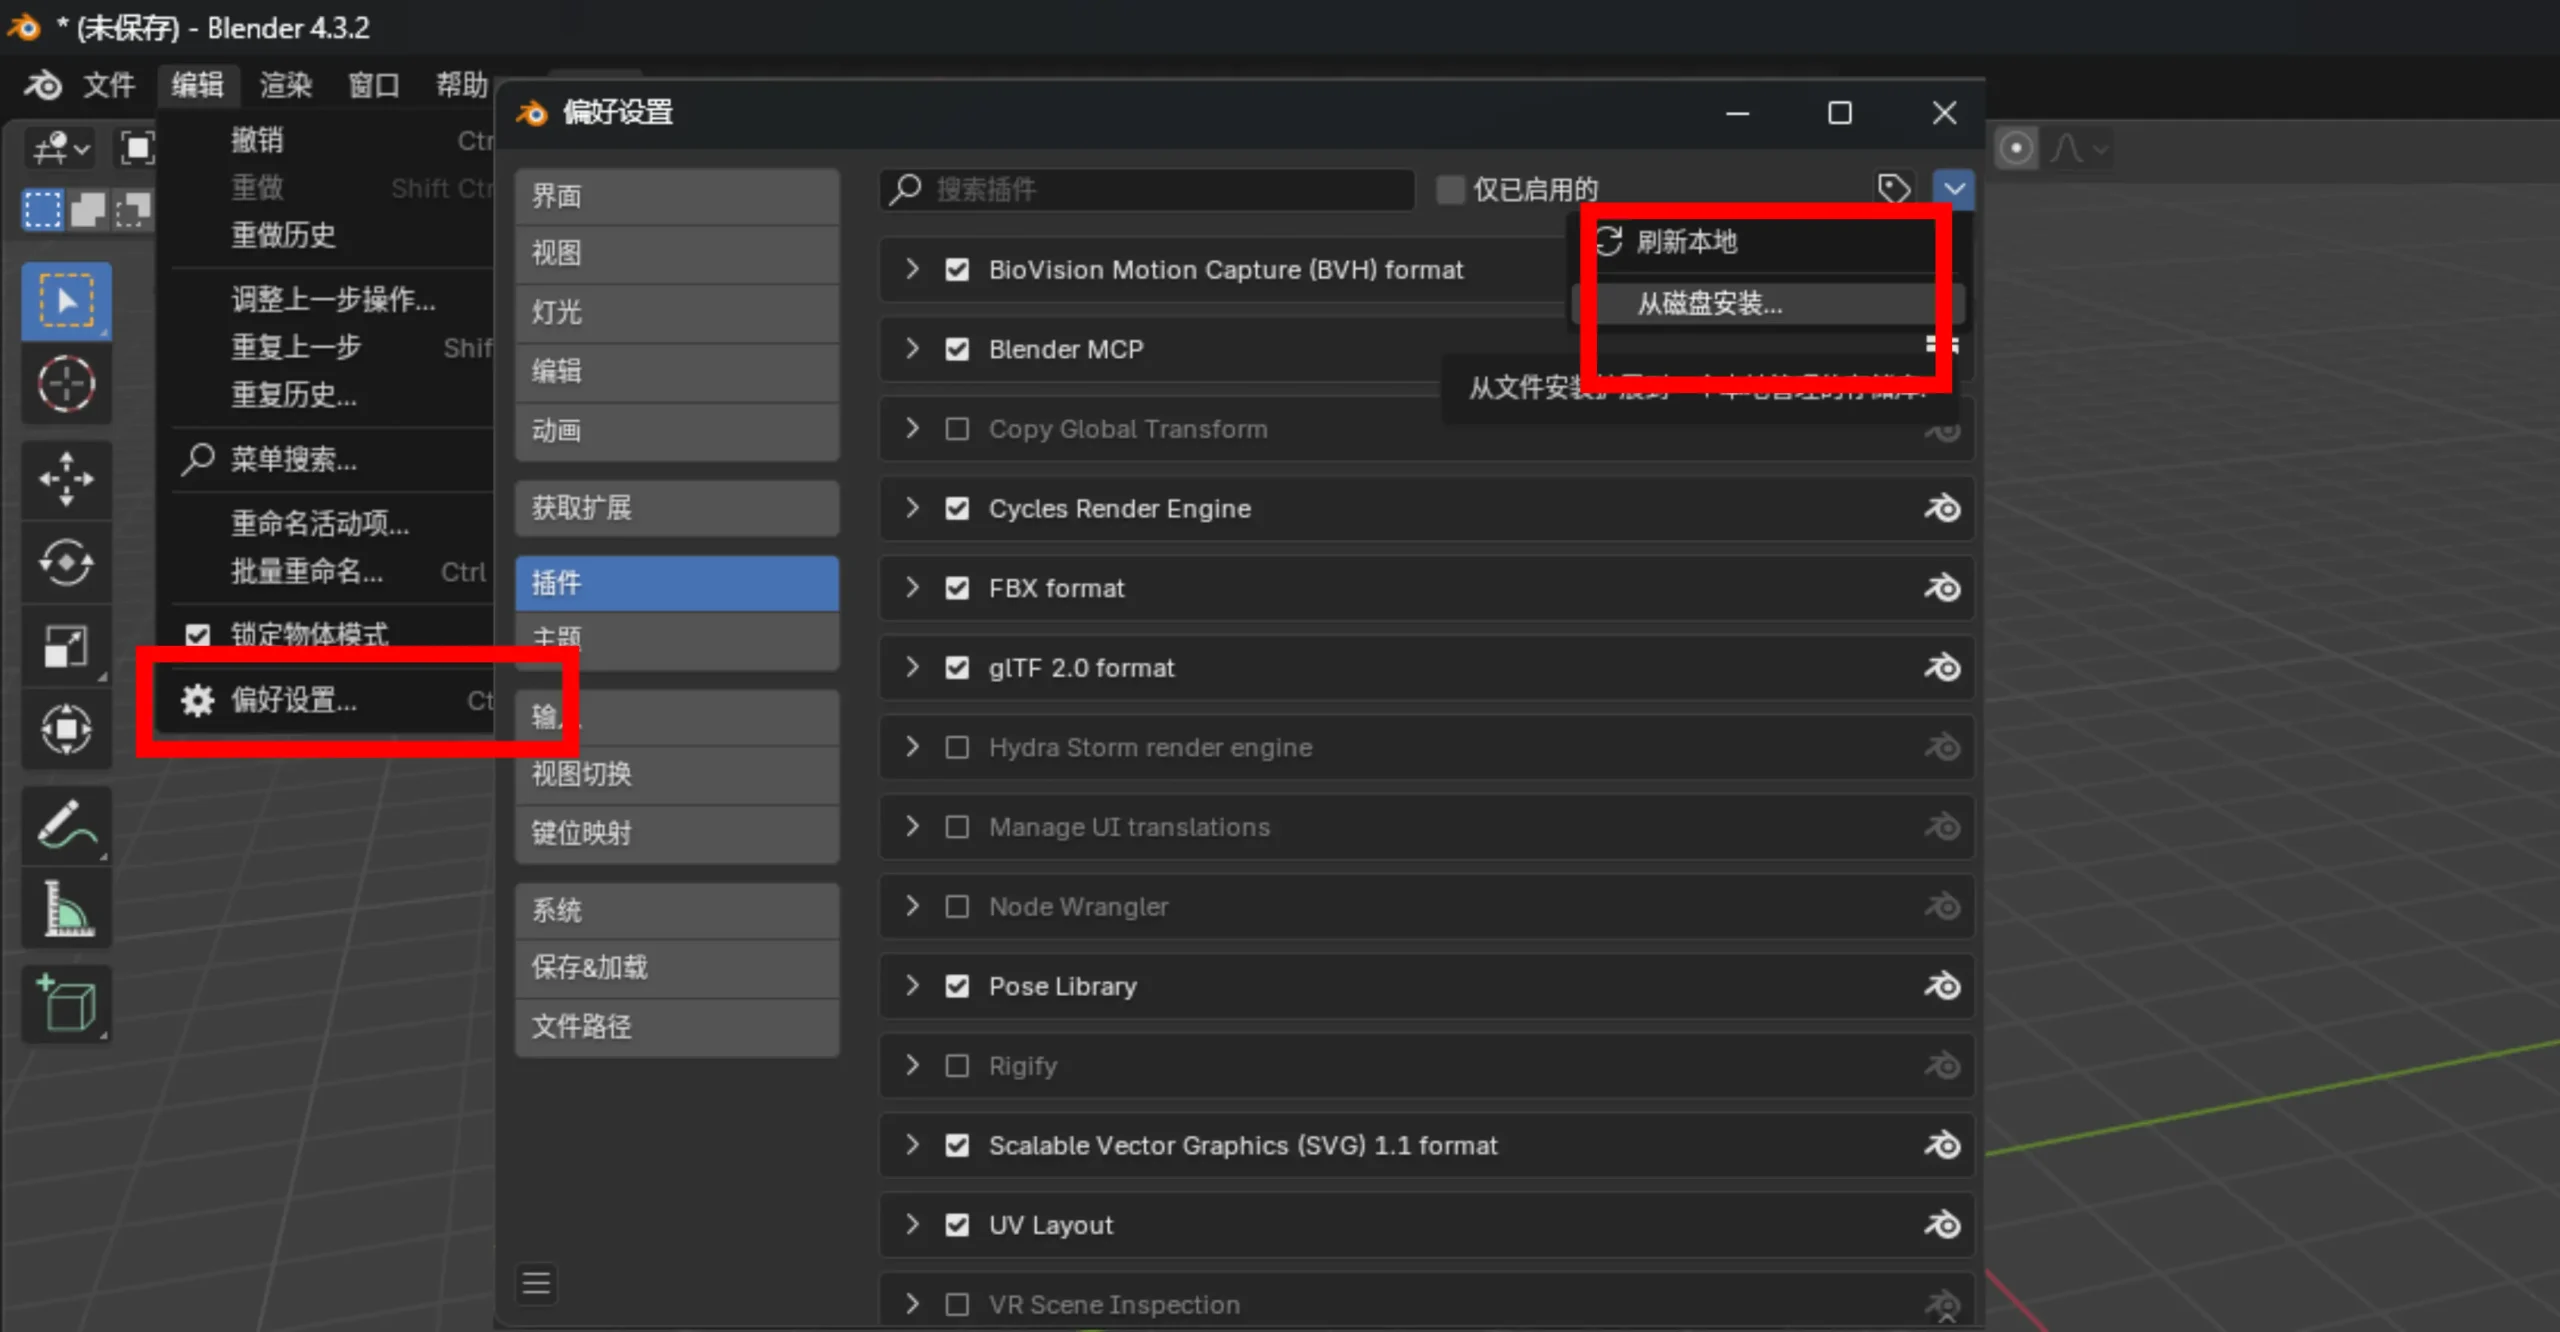Select the Measure ruler tool

tap(66, 909)
